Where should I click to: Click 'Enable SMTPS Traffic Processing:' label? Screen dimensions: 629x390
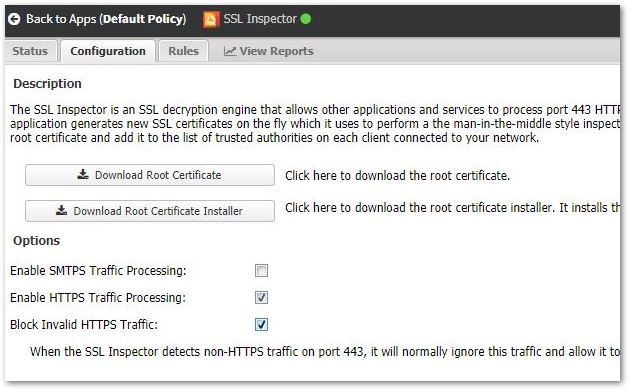98,270
